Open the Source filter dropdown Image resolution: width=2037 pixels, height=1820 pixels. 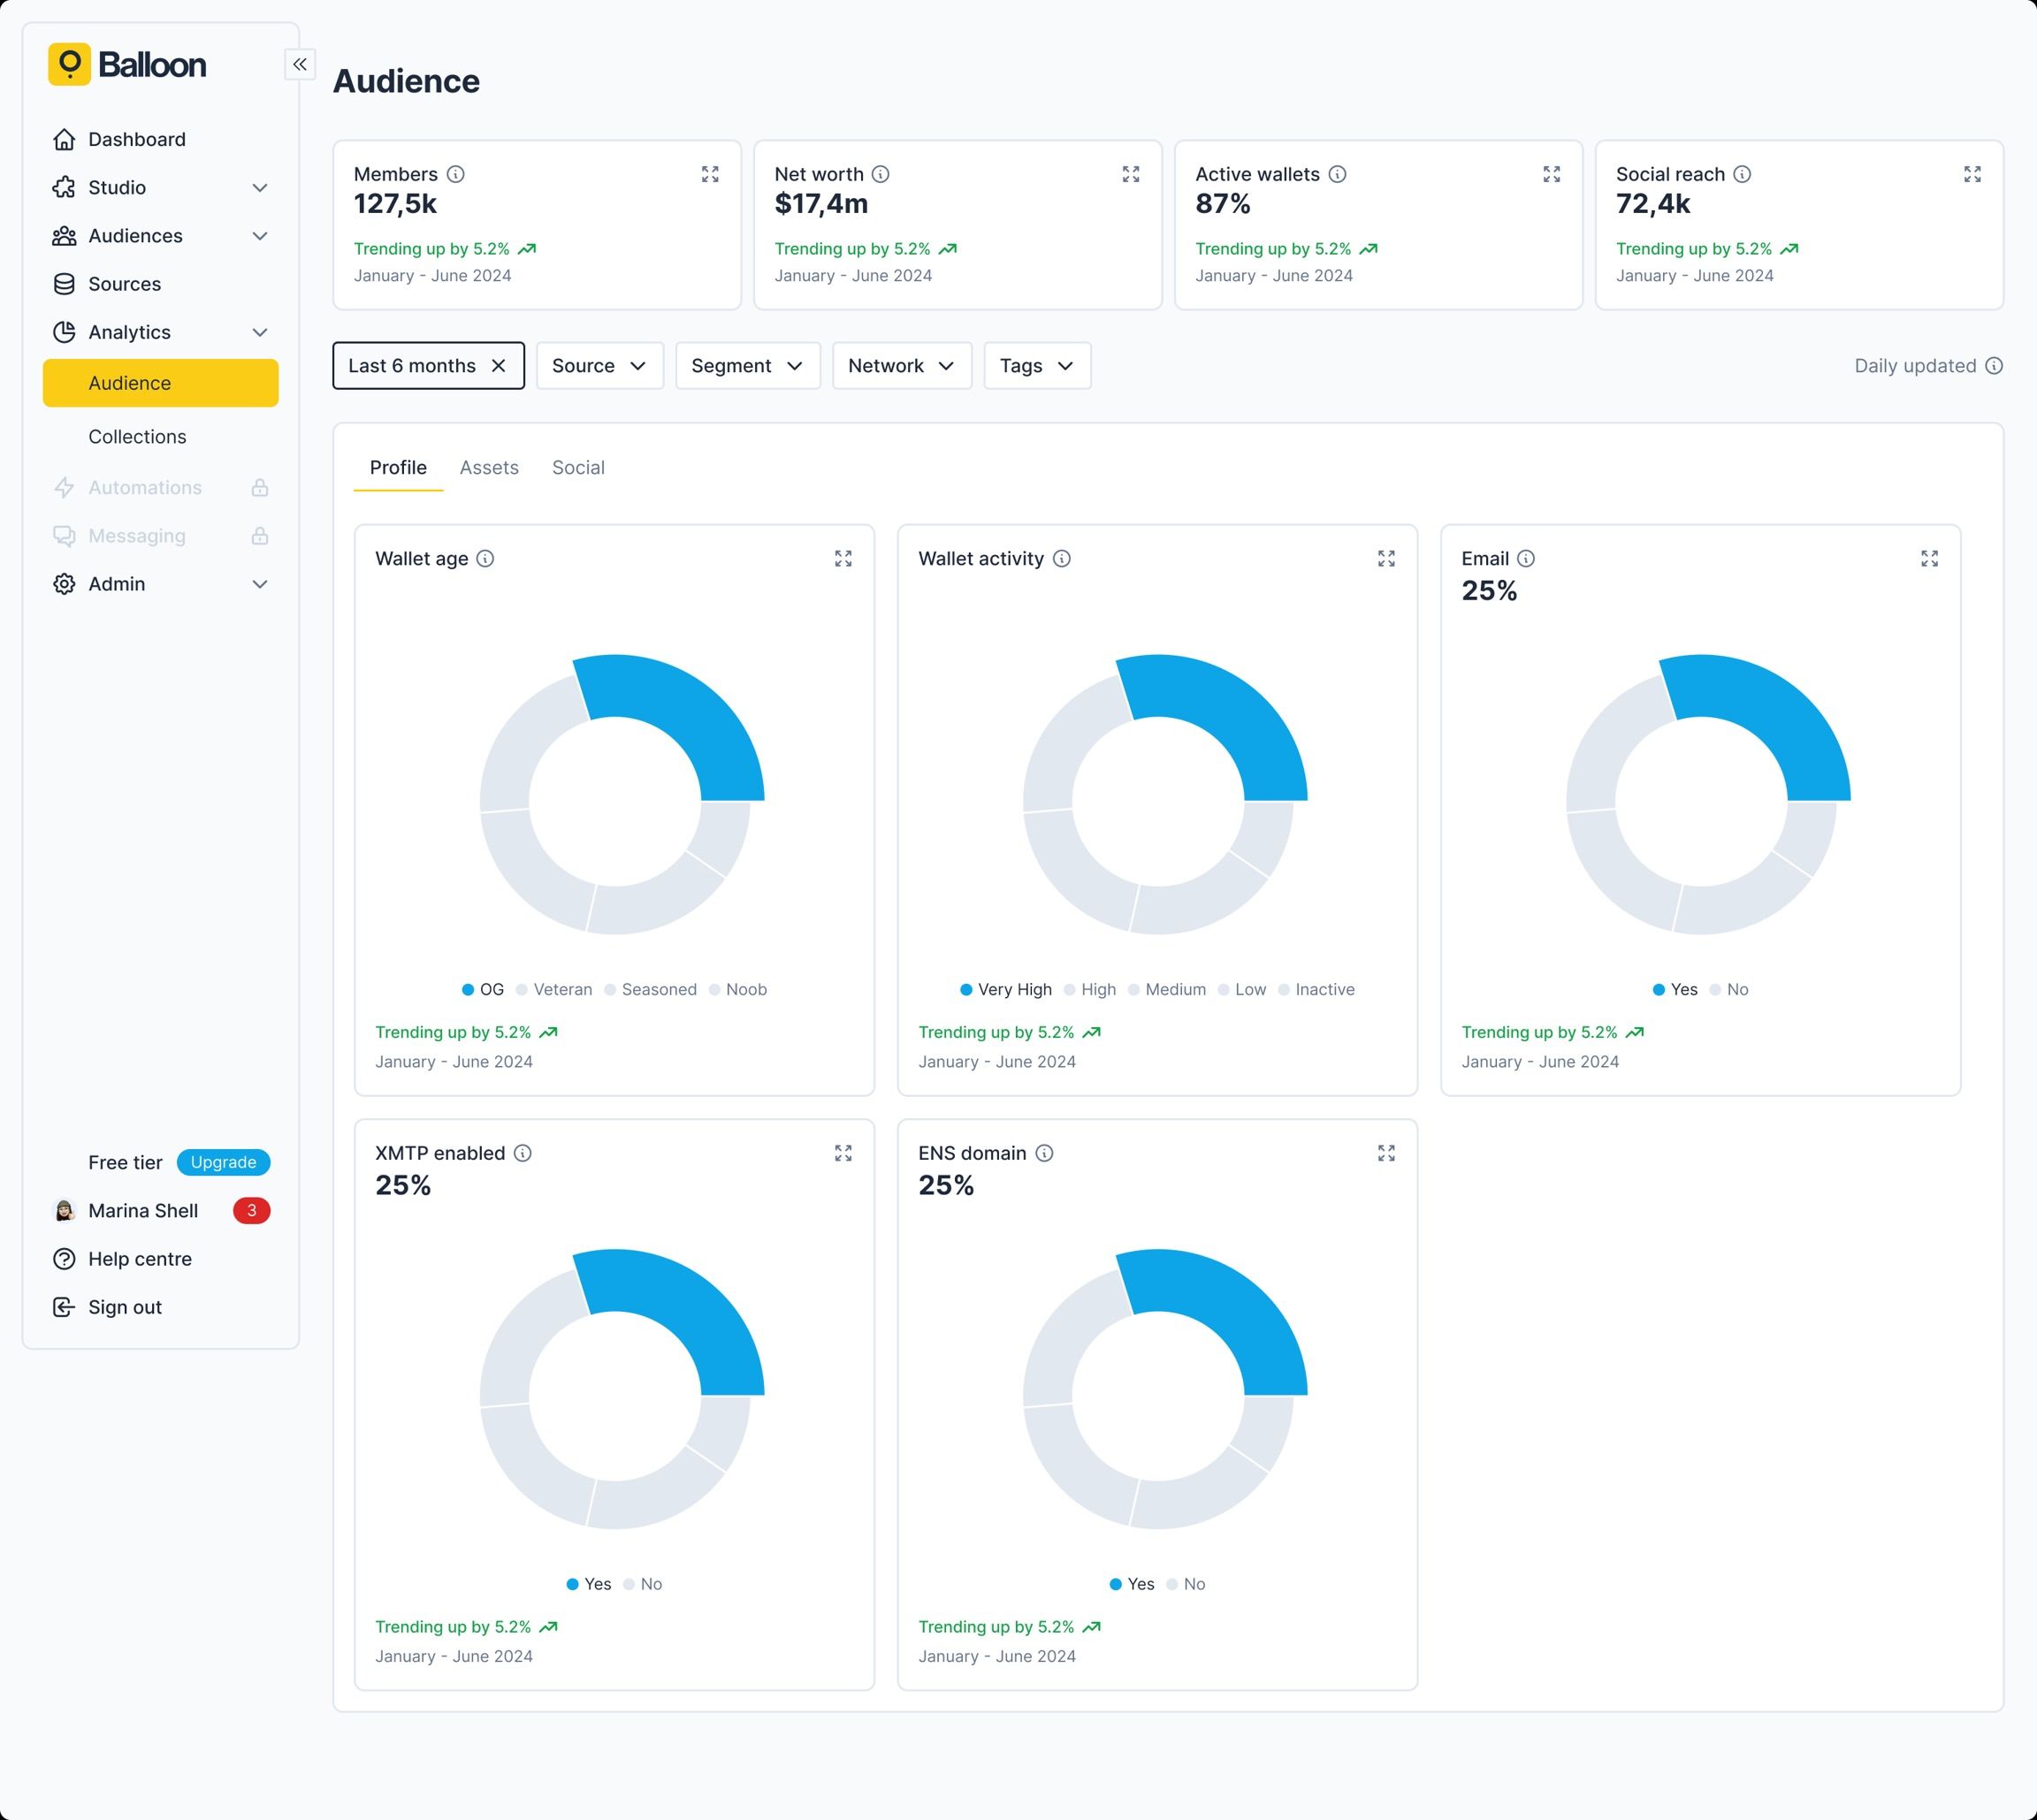pyautogui.click(x=599, y=366)
